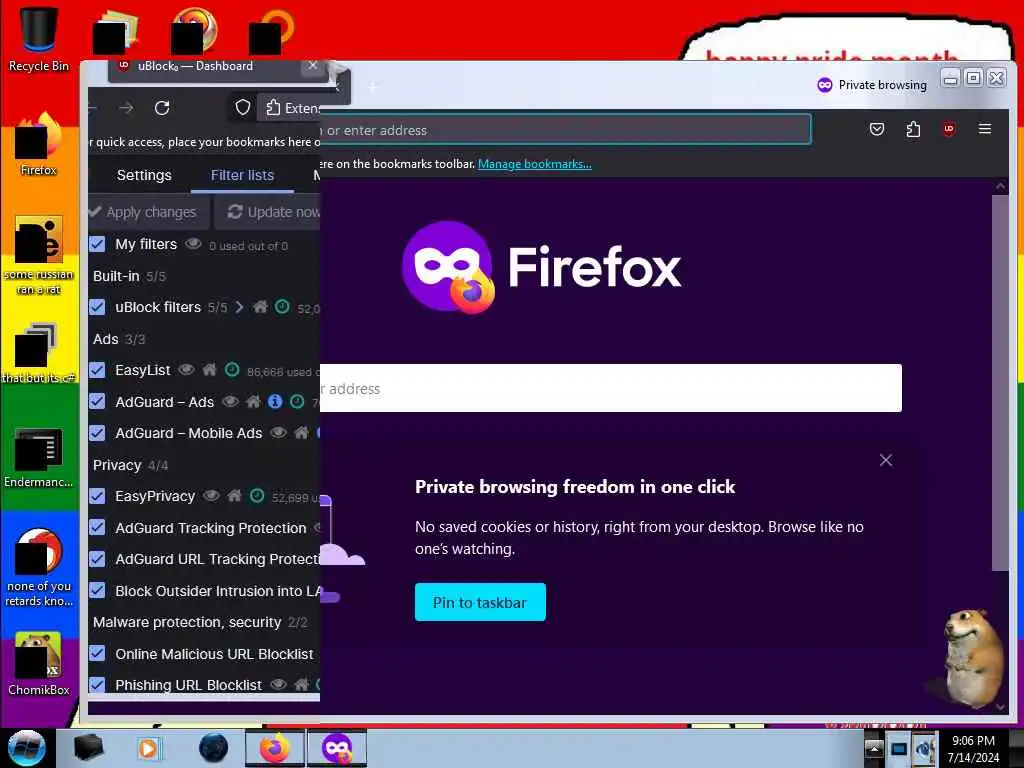
Task: Uncheck the AdGuard – Mobile Ads checkbox
Action: pyautogui.click(x=97, y=433)
